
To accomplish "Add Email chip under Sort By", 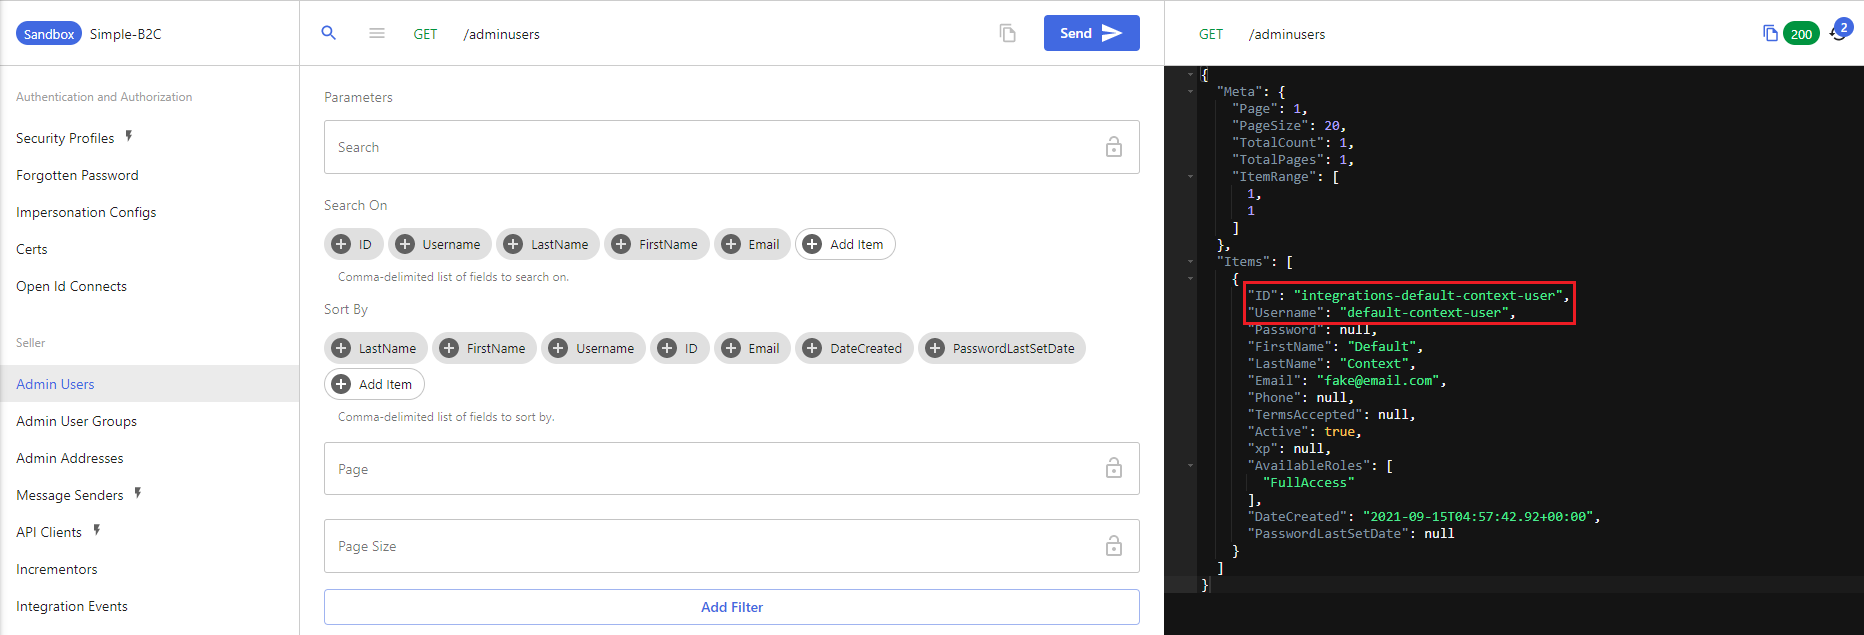I will coord(752,348).
